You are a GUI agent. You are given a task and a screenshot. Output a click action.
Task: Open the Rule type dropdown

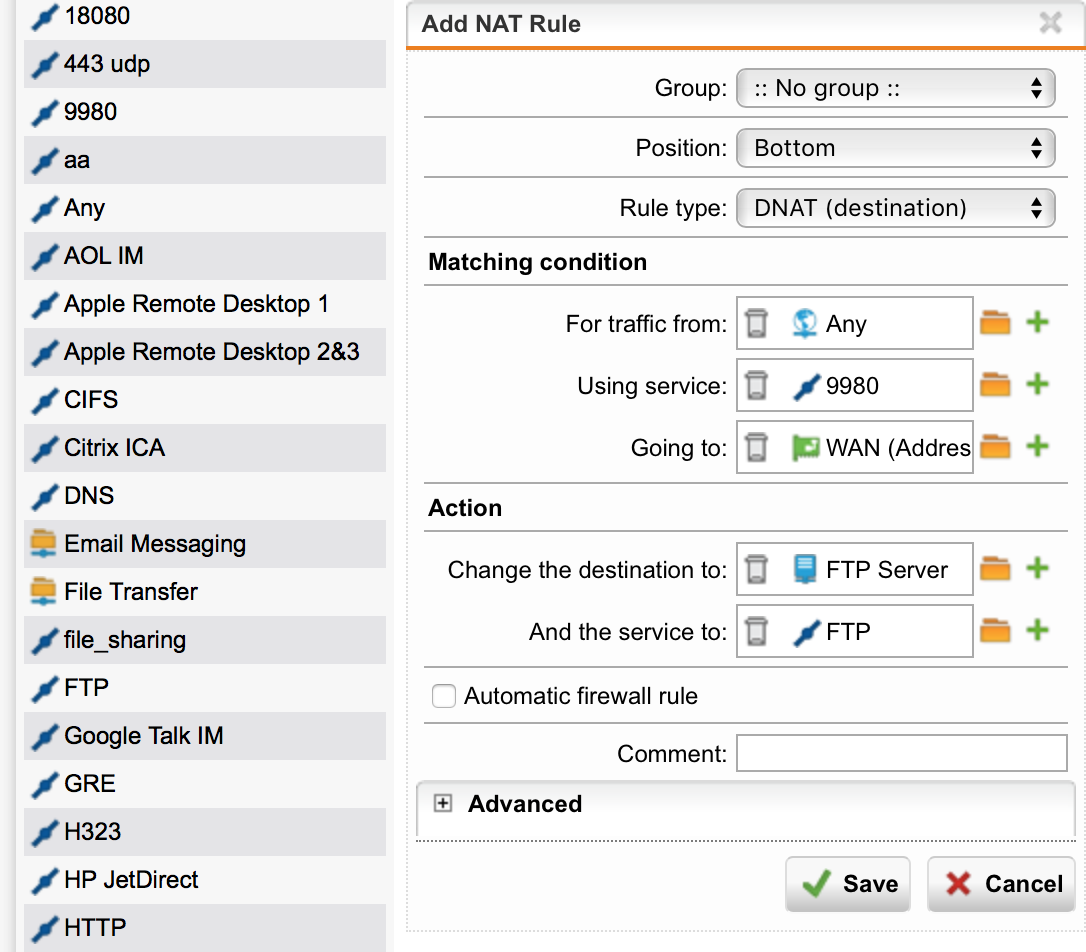[896, 208]
